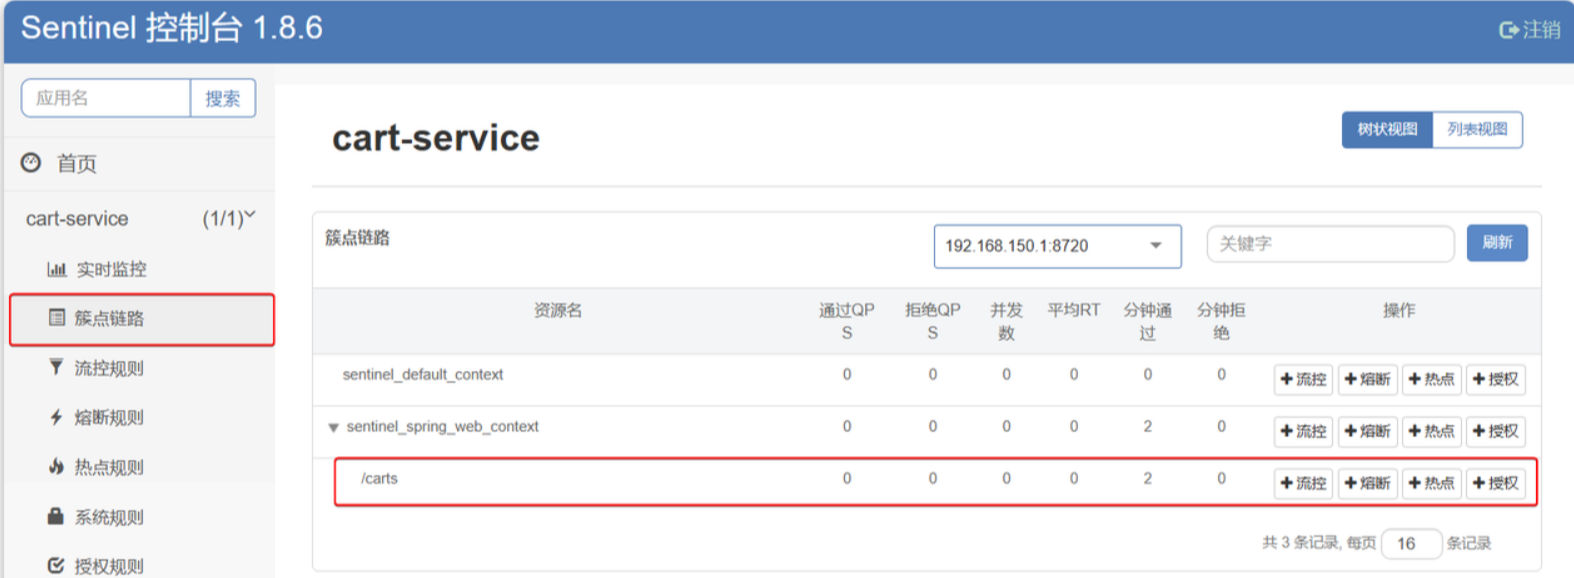The height and width of the screenshot is (578, 1574).
Task: Go to 熔断规则 lightning menu item
Action: tap(108, 418)
